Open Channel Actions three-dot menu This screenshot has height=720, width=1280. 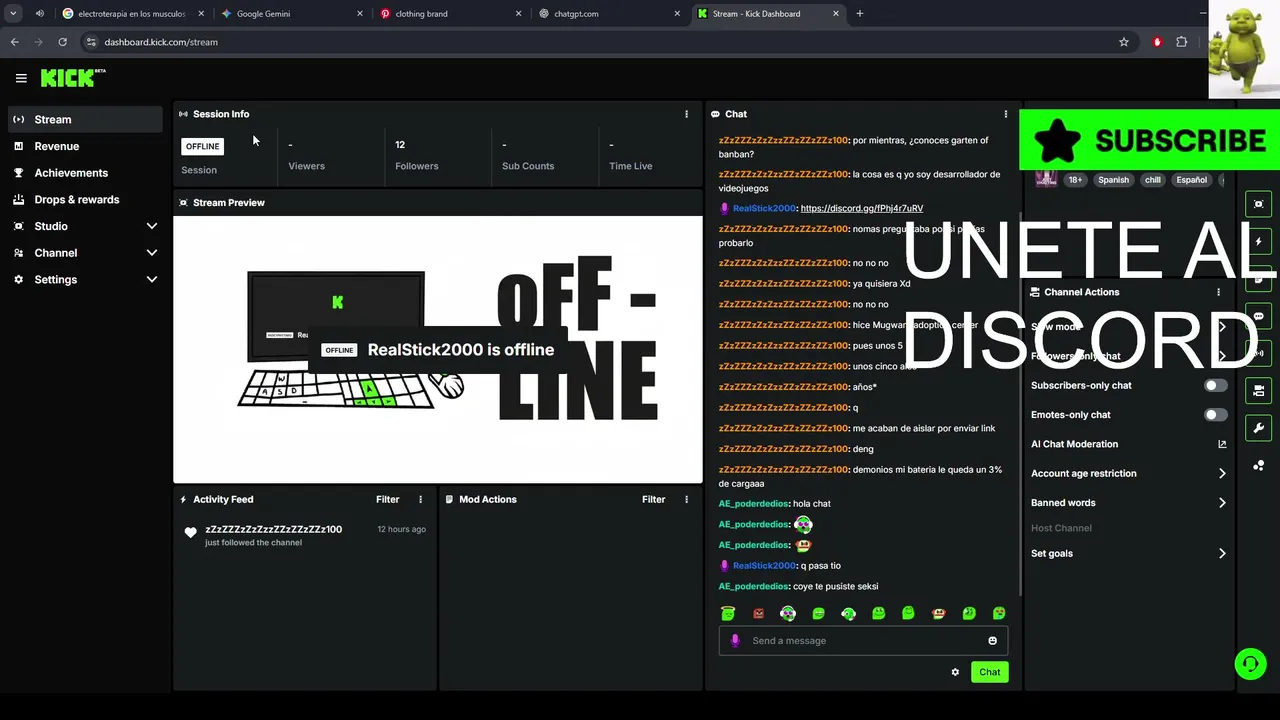tap(1218, 292)
